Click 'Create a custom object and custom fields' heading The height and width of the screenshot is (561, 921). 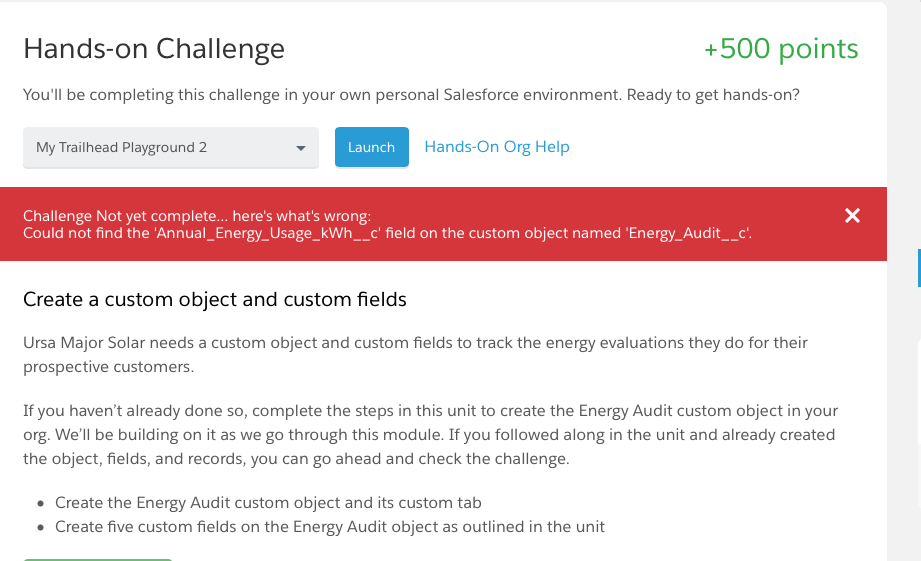215,299
